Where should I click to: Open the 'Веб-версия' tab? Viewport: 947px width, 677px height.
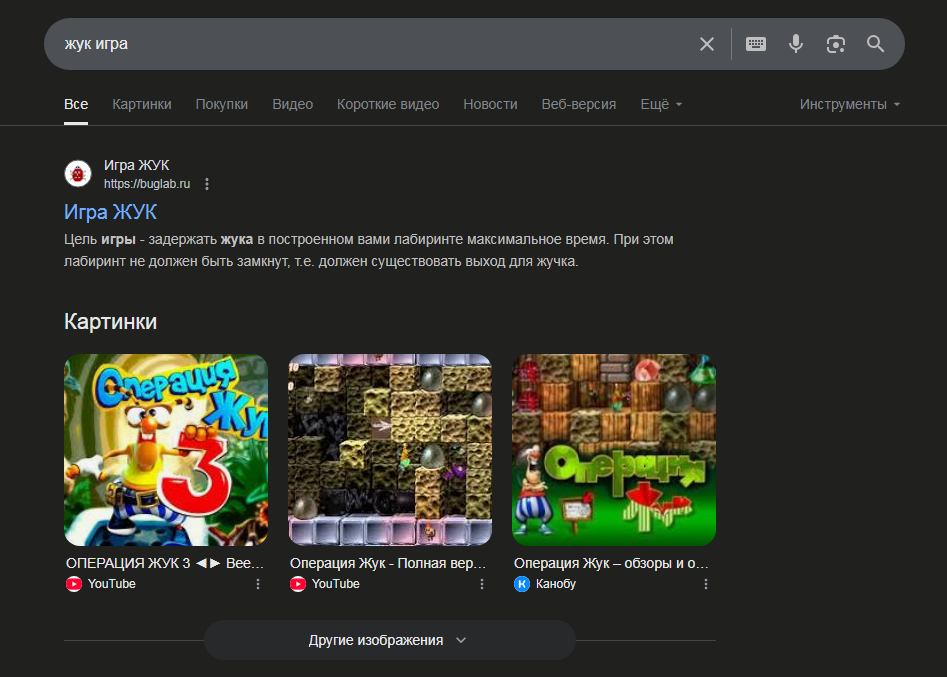pyautogui.click(x=579, y=104)
